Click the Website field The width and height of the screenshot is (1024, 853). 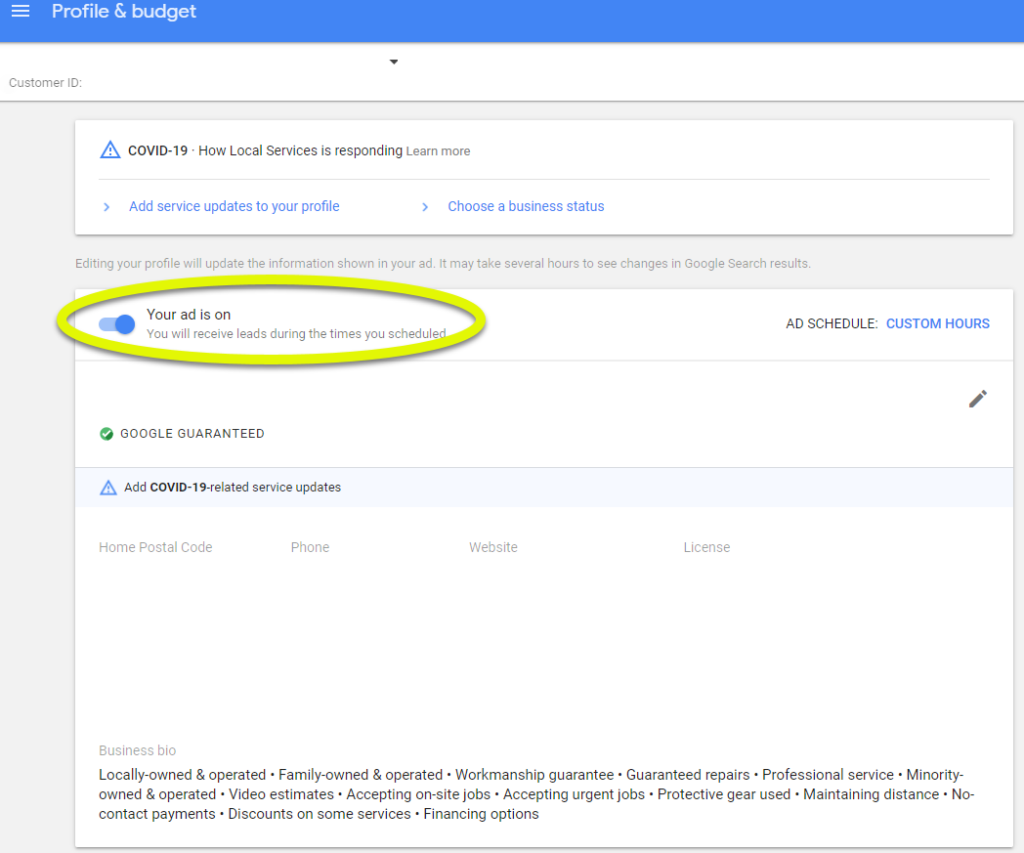click(493, 547)
